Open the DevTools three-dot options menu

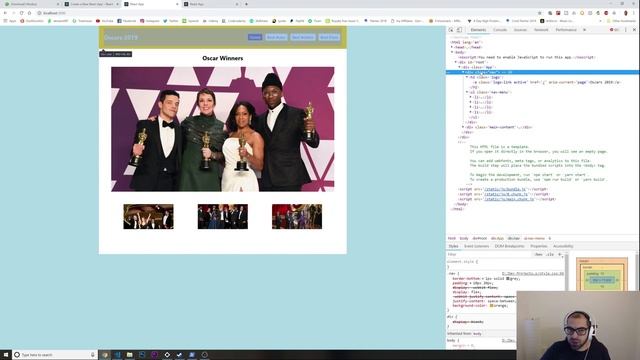point(626,30)
